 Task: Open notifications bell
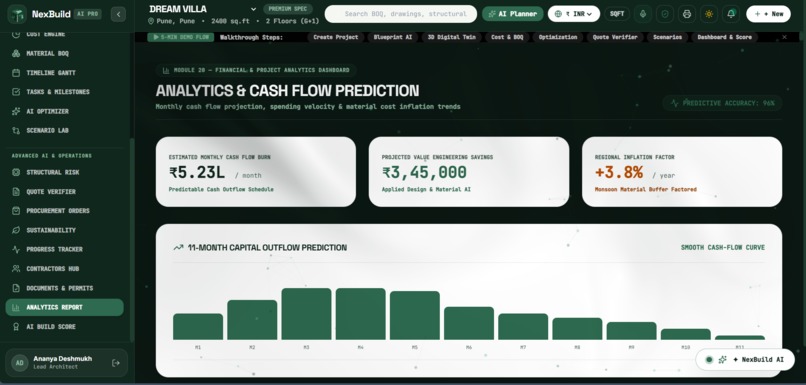[731, 14]
